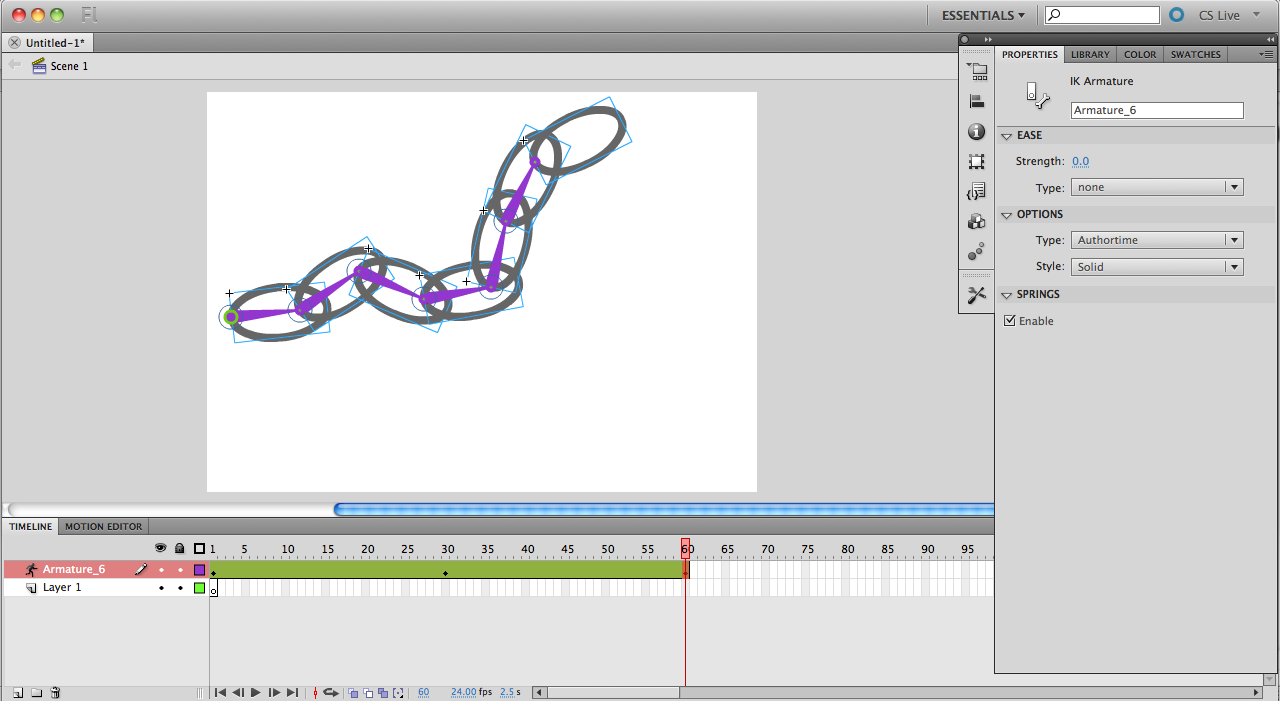This screenshot has height=701, width=1280.
Task: Open the Transform panel
Action: point(976,161)
